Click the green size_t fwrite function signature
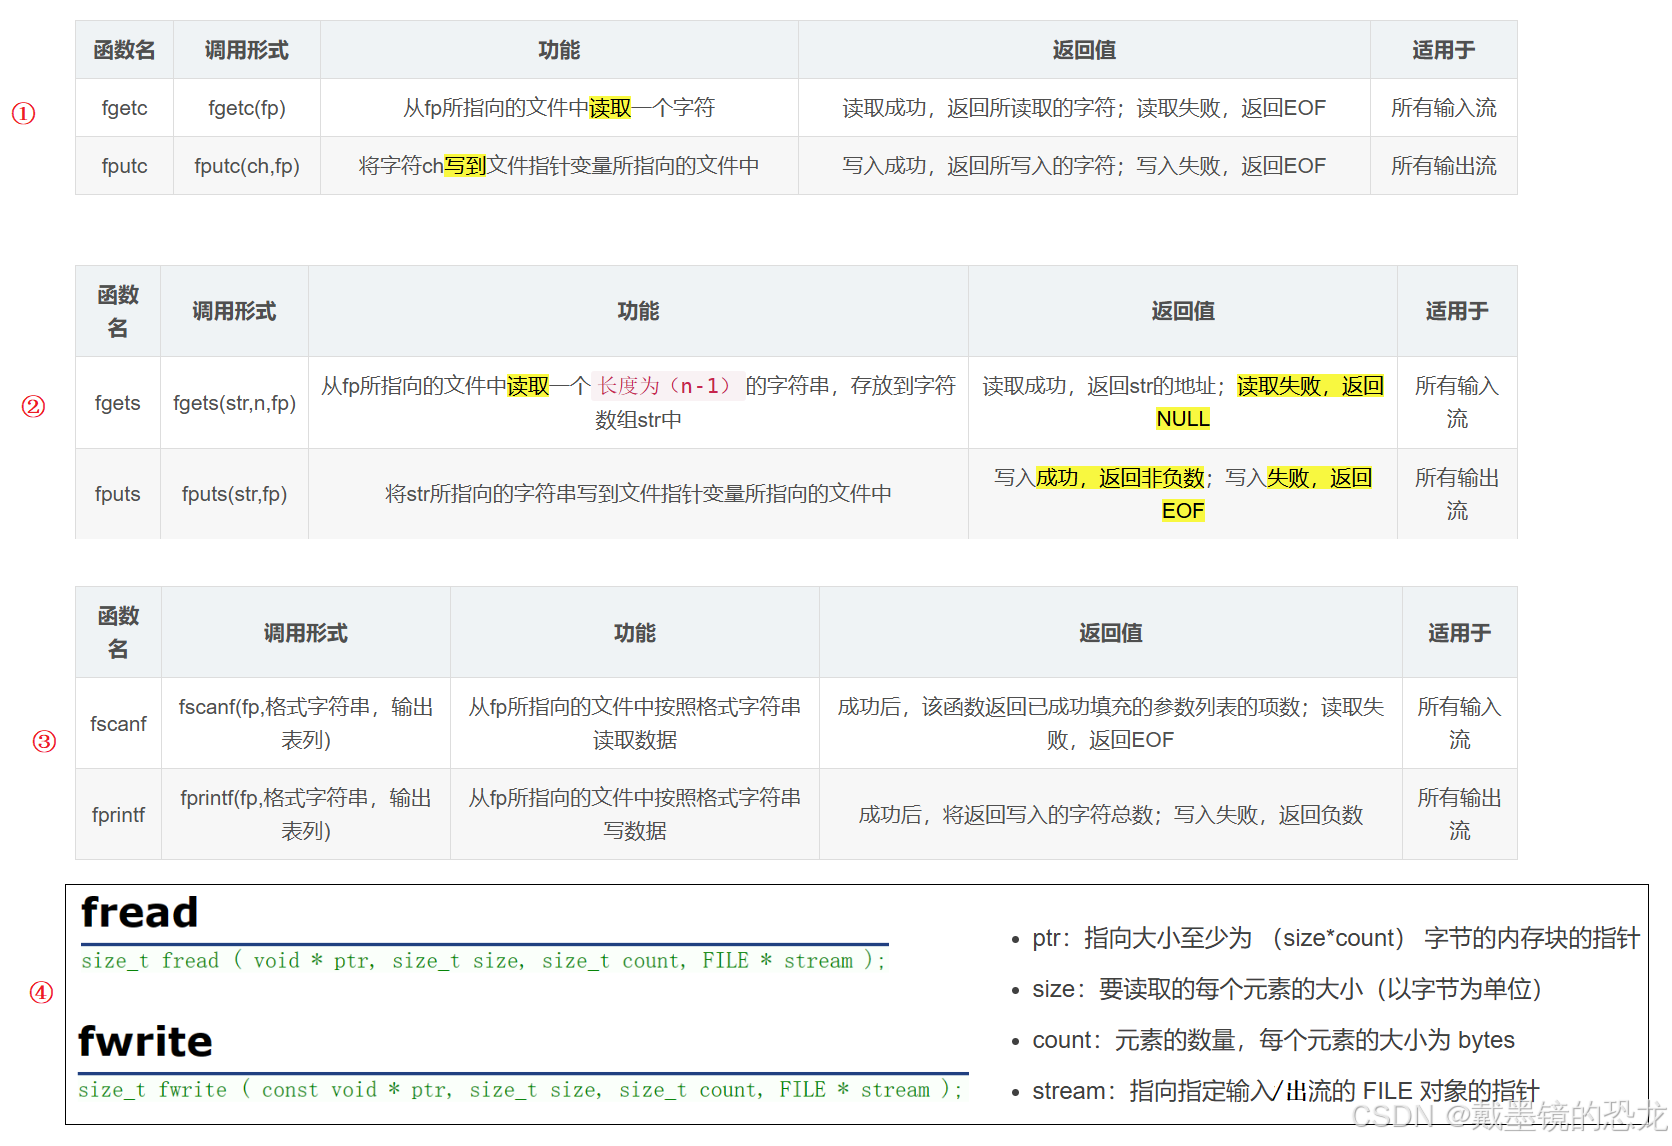The height and width of the screenshot is (1146, 1672). pos(520,1090)
